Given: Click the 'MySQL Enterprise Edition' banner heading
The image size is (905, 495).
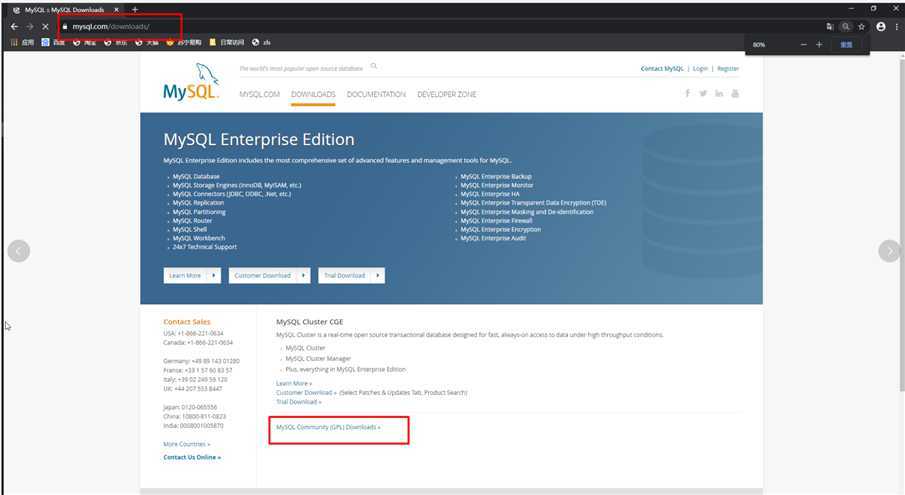Looking at the screenshot, I should 259,140.
